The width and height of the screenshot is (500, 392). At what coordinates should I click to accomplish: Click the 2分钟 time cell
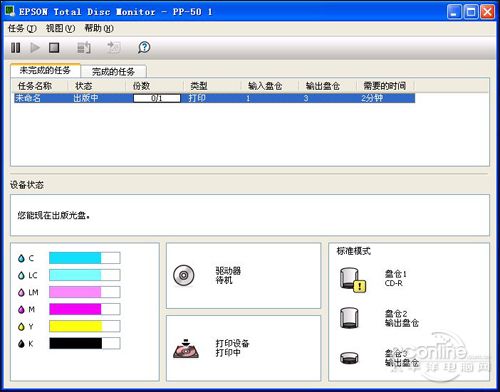pos(372,98)
